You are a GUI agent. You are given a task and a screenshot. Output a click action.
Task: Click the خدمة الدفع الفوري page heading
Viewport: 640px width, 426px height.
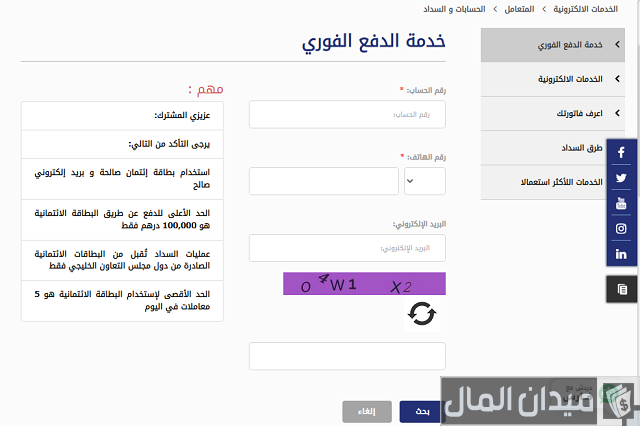373,42
